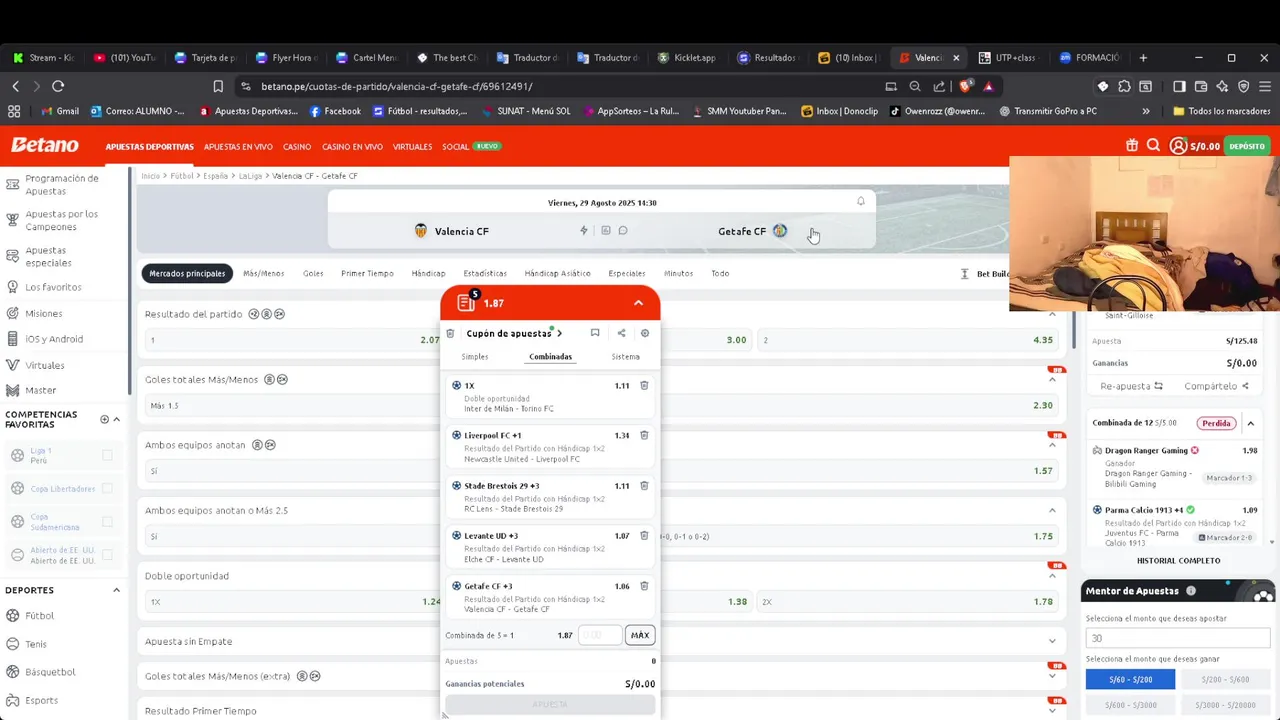The width and height of the screenshot is (1280, 720).
Task: Click the Compártelo share link
Action: tap(1216, 386)
